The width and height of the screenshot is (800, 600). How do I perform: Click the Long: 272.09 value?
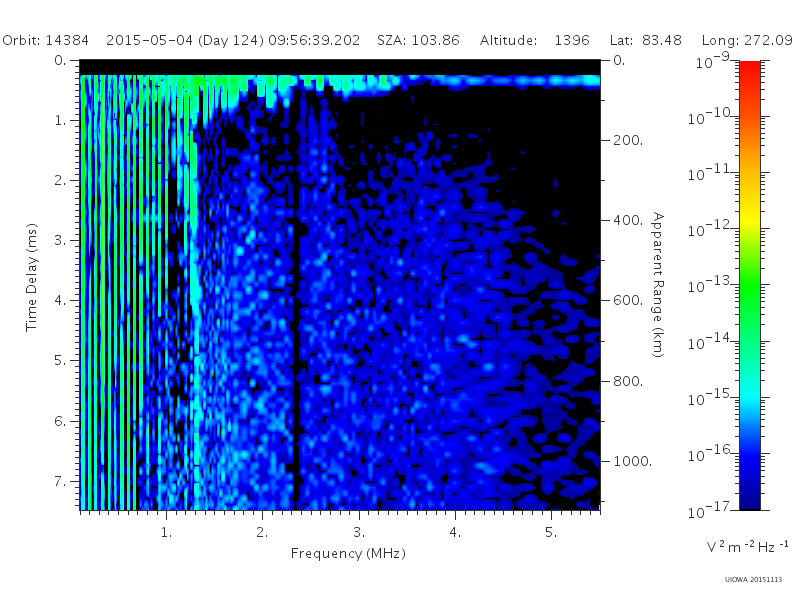coord(747,40)
